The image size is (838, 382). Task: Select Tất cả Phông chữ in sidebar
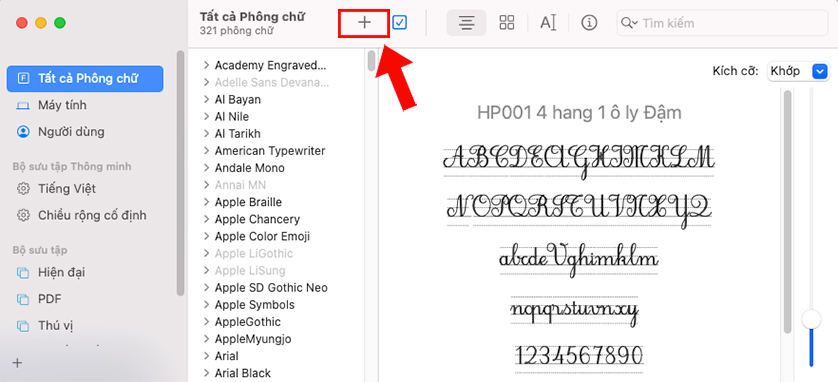click(x=85, y=79)
